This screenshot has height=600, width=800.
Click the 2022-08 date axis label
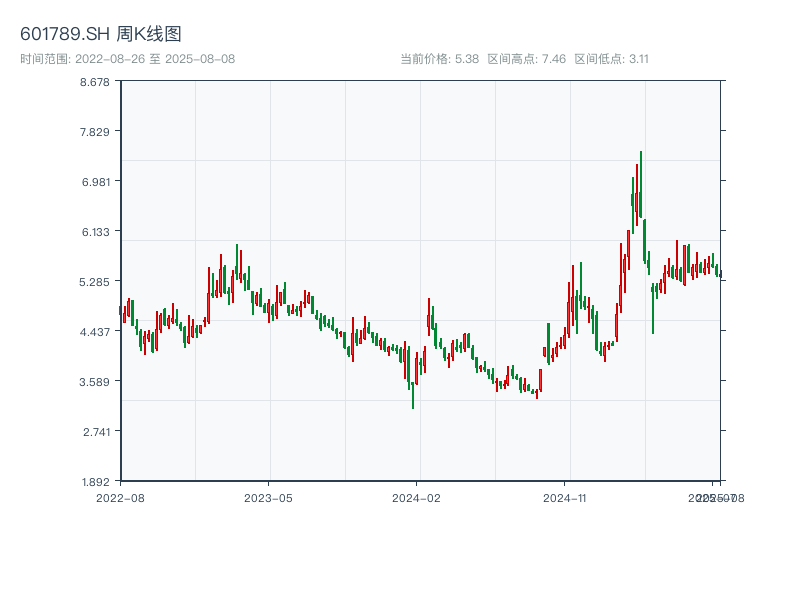pyautogui.click(x=120, y=497)
